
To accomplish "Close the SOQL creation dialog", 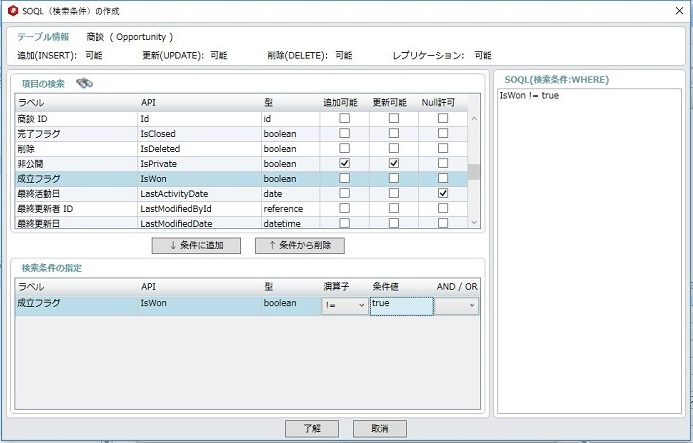I will (679, 11).
